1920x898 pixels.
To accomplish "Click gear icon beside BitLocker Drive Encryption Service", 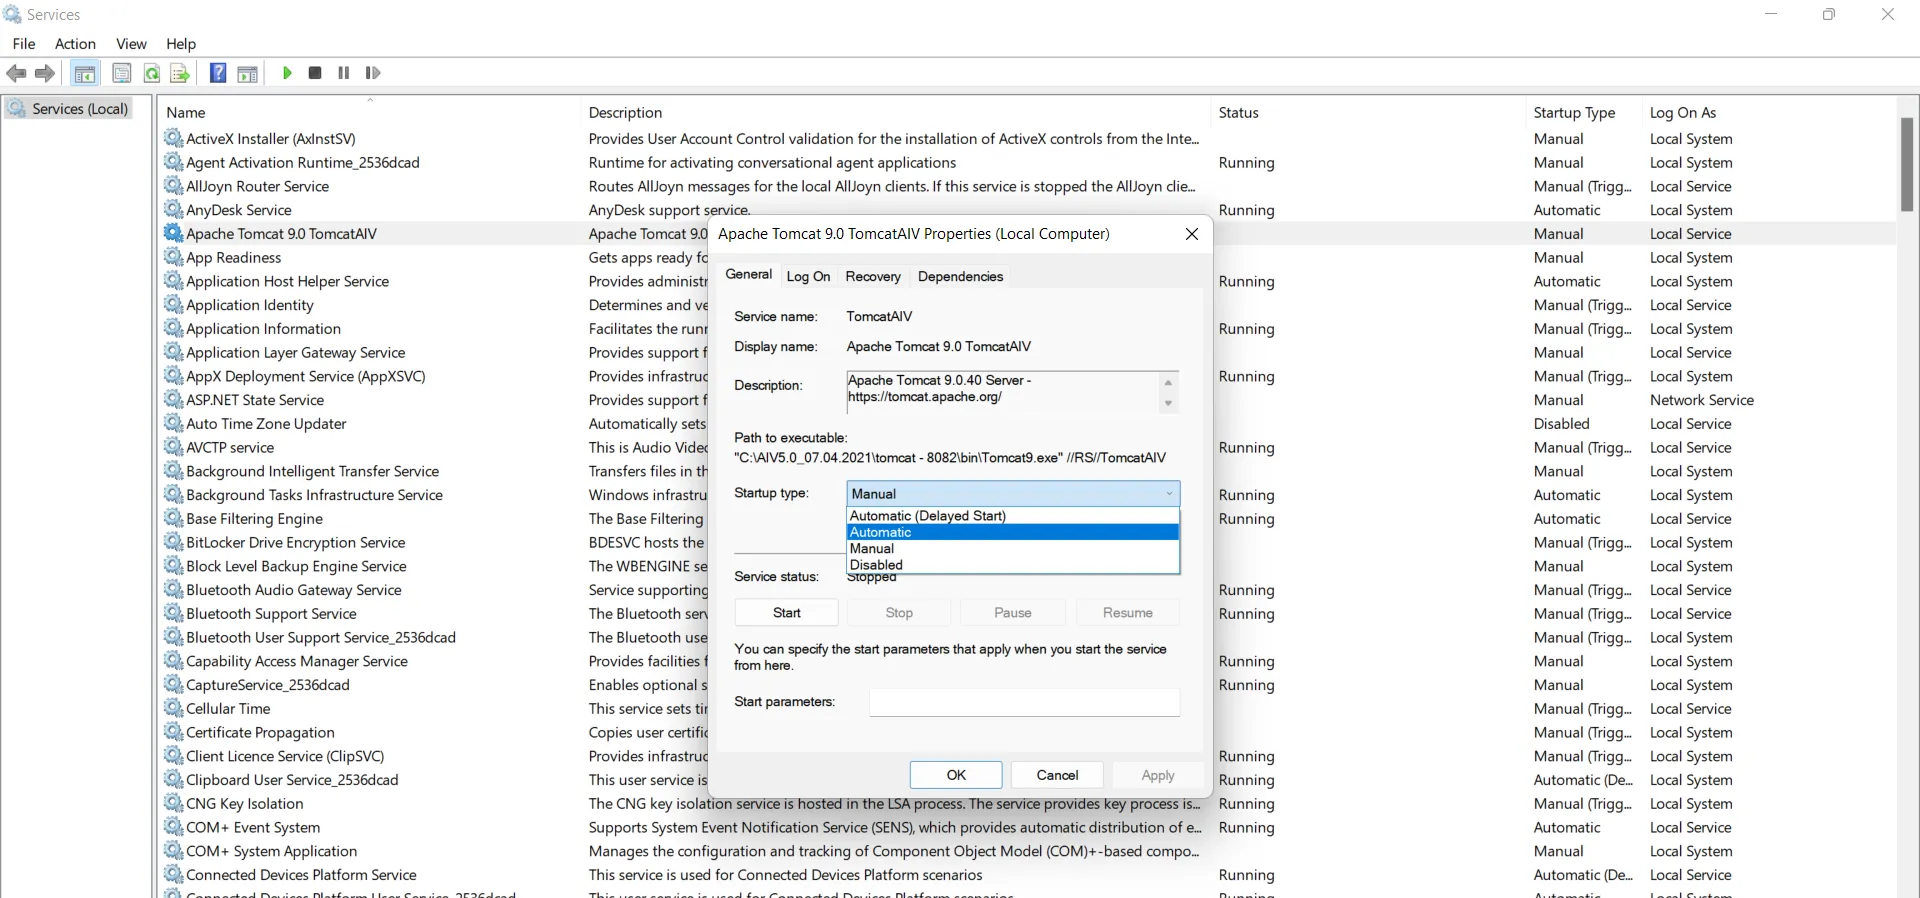I will click(x=174, y=542).
